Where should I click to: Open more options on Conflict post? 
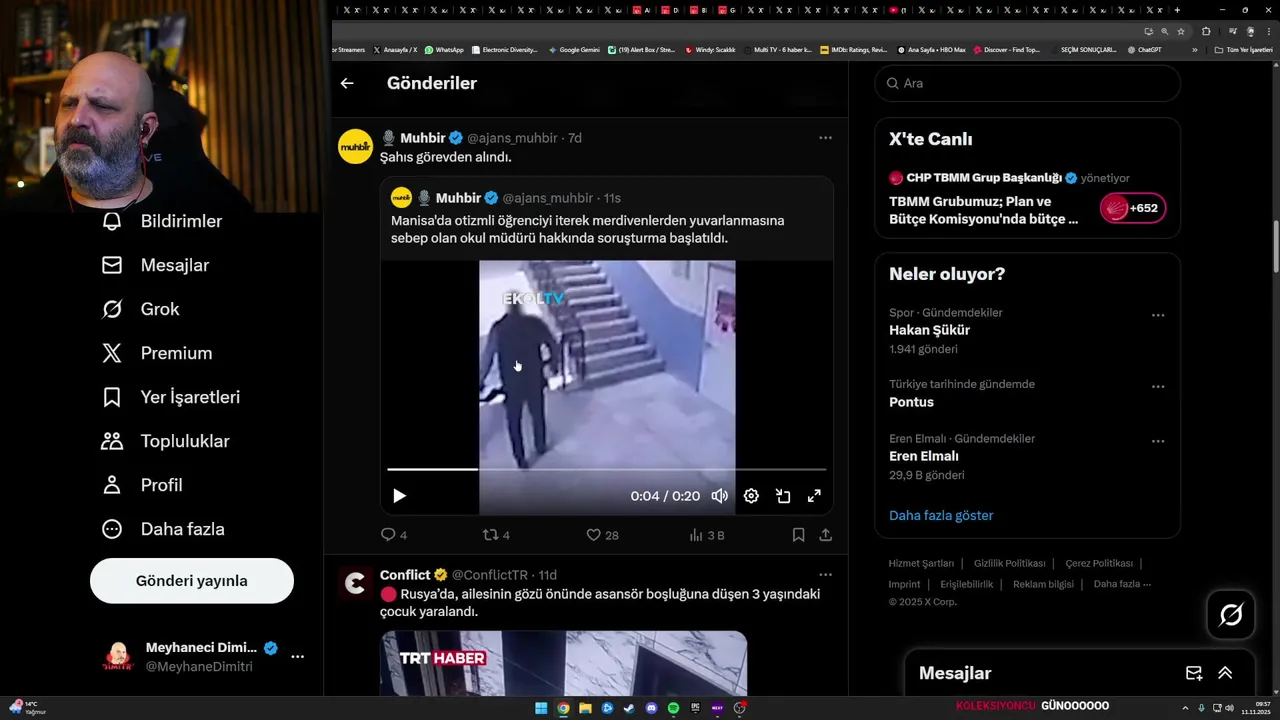coord(825,575)
